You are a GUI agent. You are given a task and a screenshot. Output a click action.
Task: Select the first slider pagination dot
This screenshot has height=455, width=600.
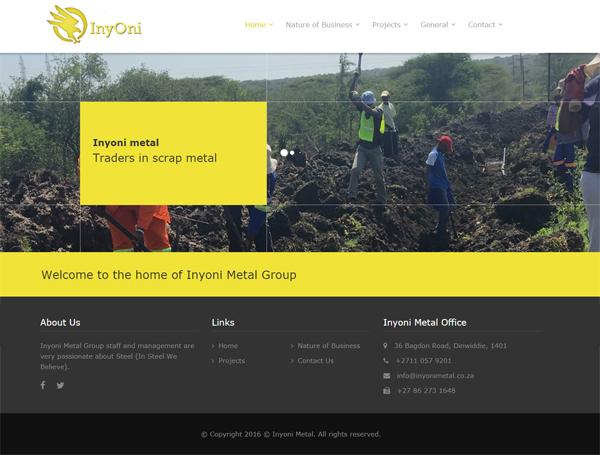point(284,153)
